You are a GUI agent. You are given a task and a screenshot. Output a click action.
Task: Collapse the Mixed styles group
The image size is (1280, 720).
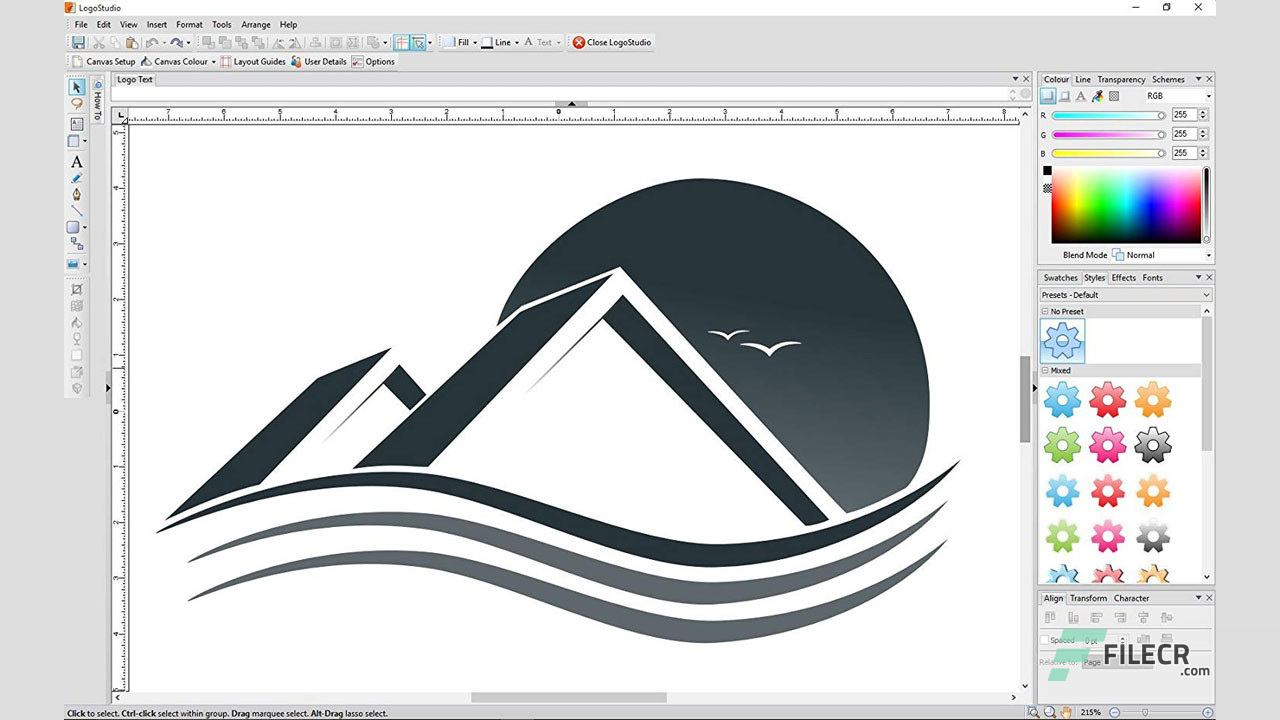[x=1045, y=370]
